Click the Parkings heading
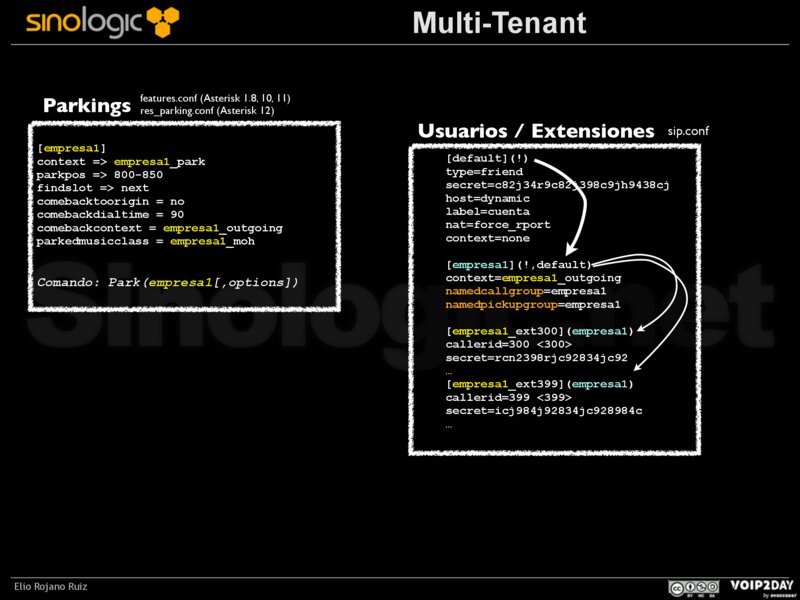Image resolution: width=800 pixels, height=600 pixels. [x=87, y=106]
